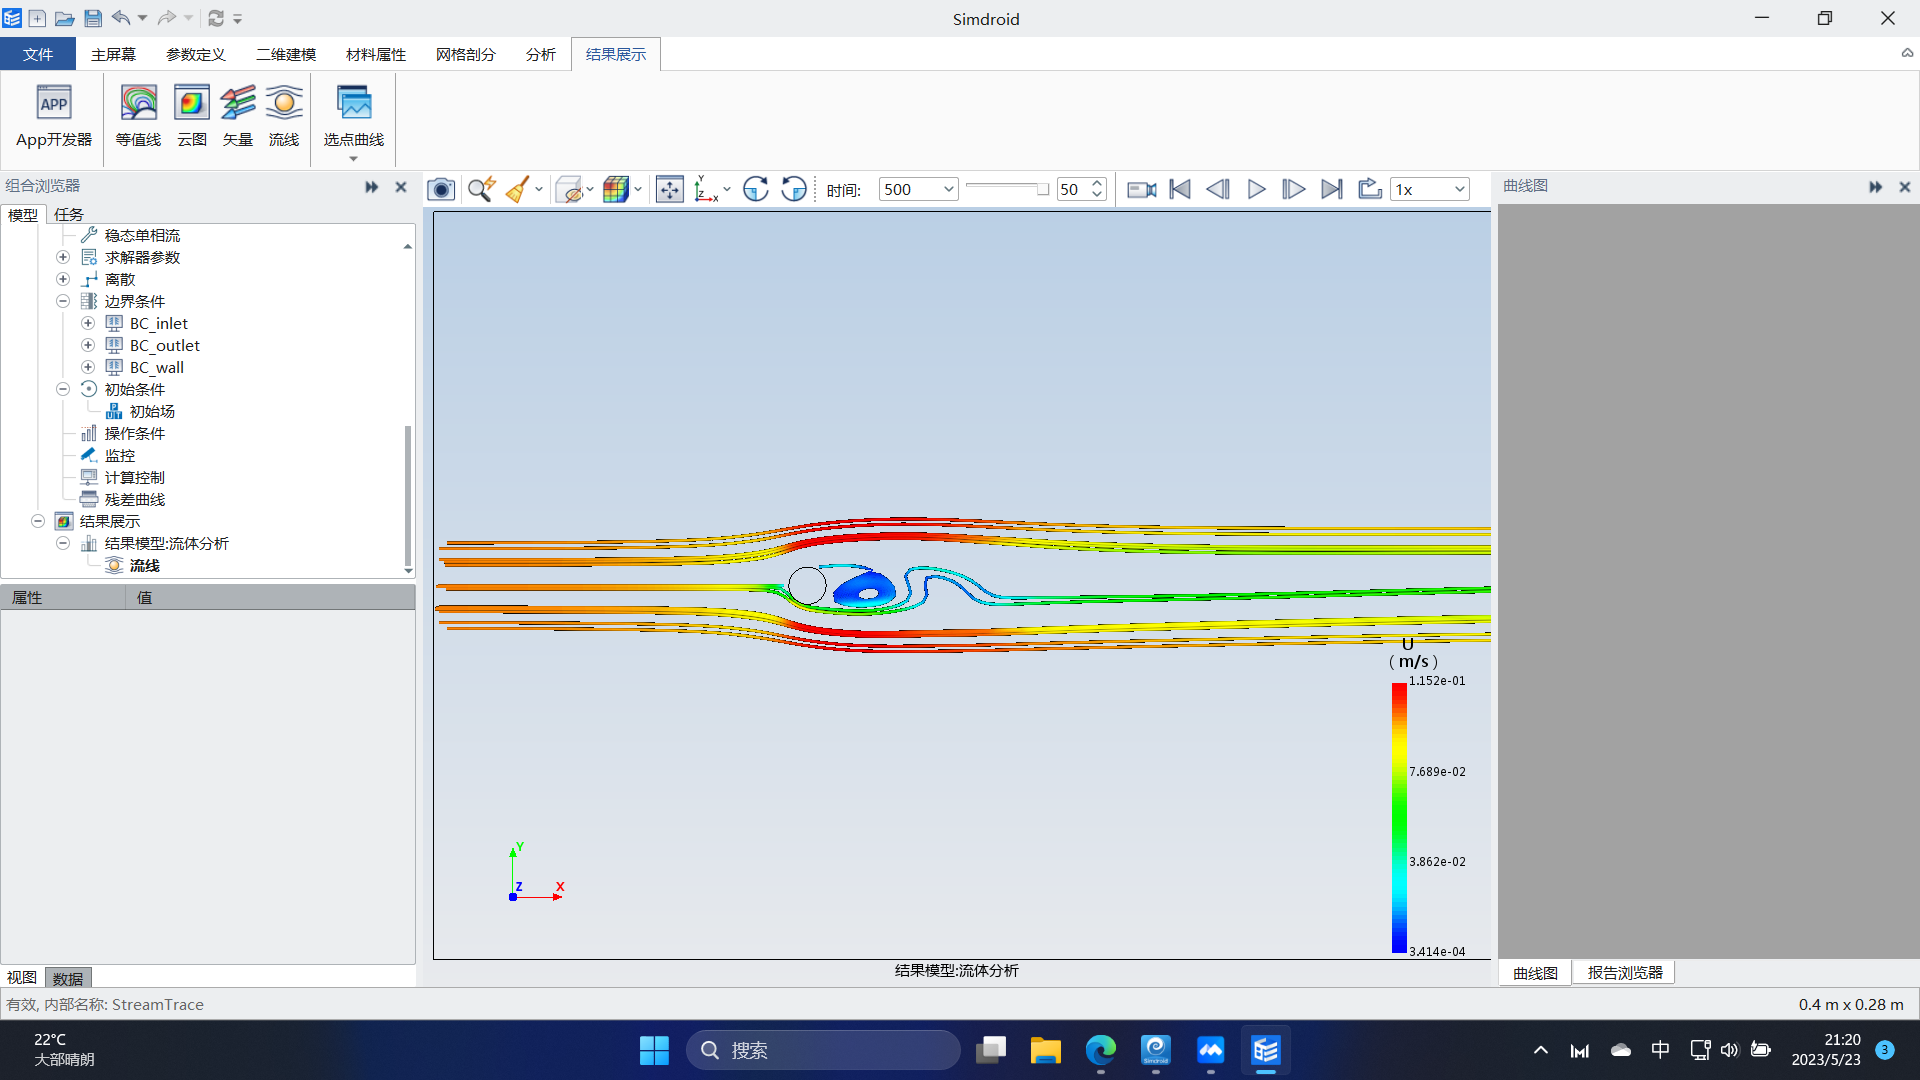Switch to the 网格剖分 ribbon tab

point(466,54)
